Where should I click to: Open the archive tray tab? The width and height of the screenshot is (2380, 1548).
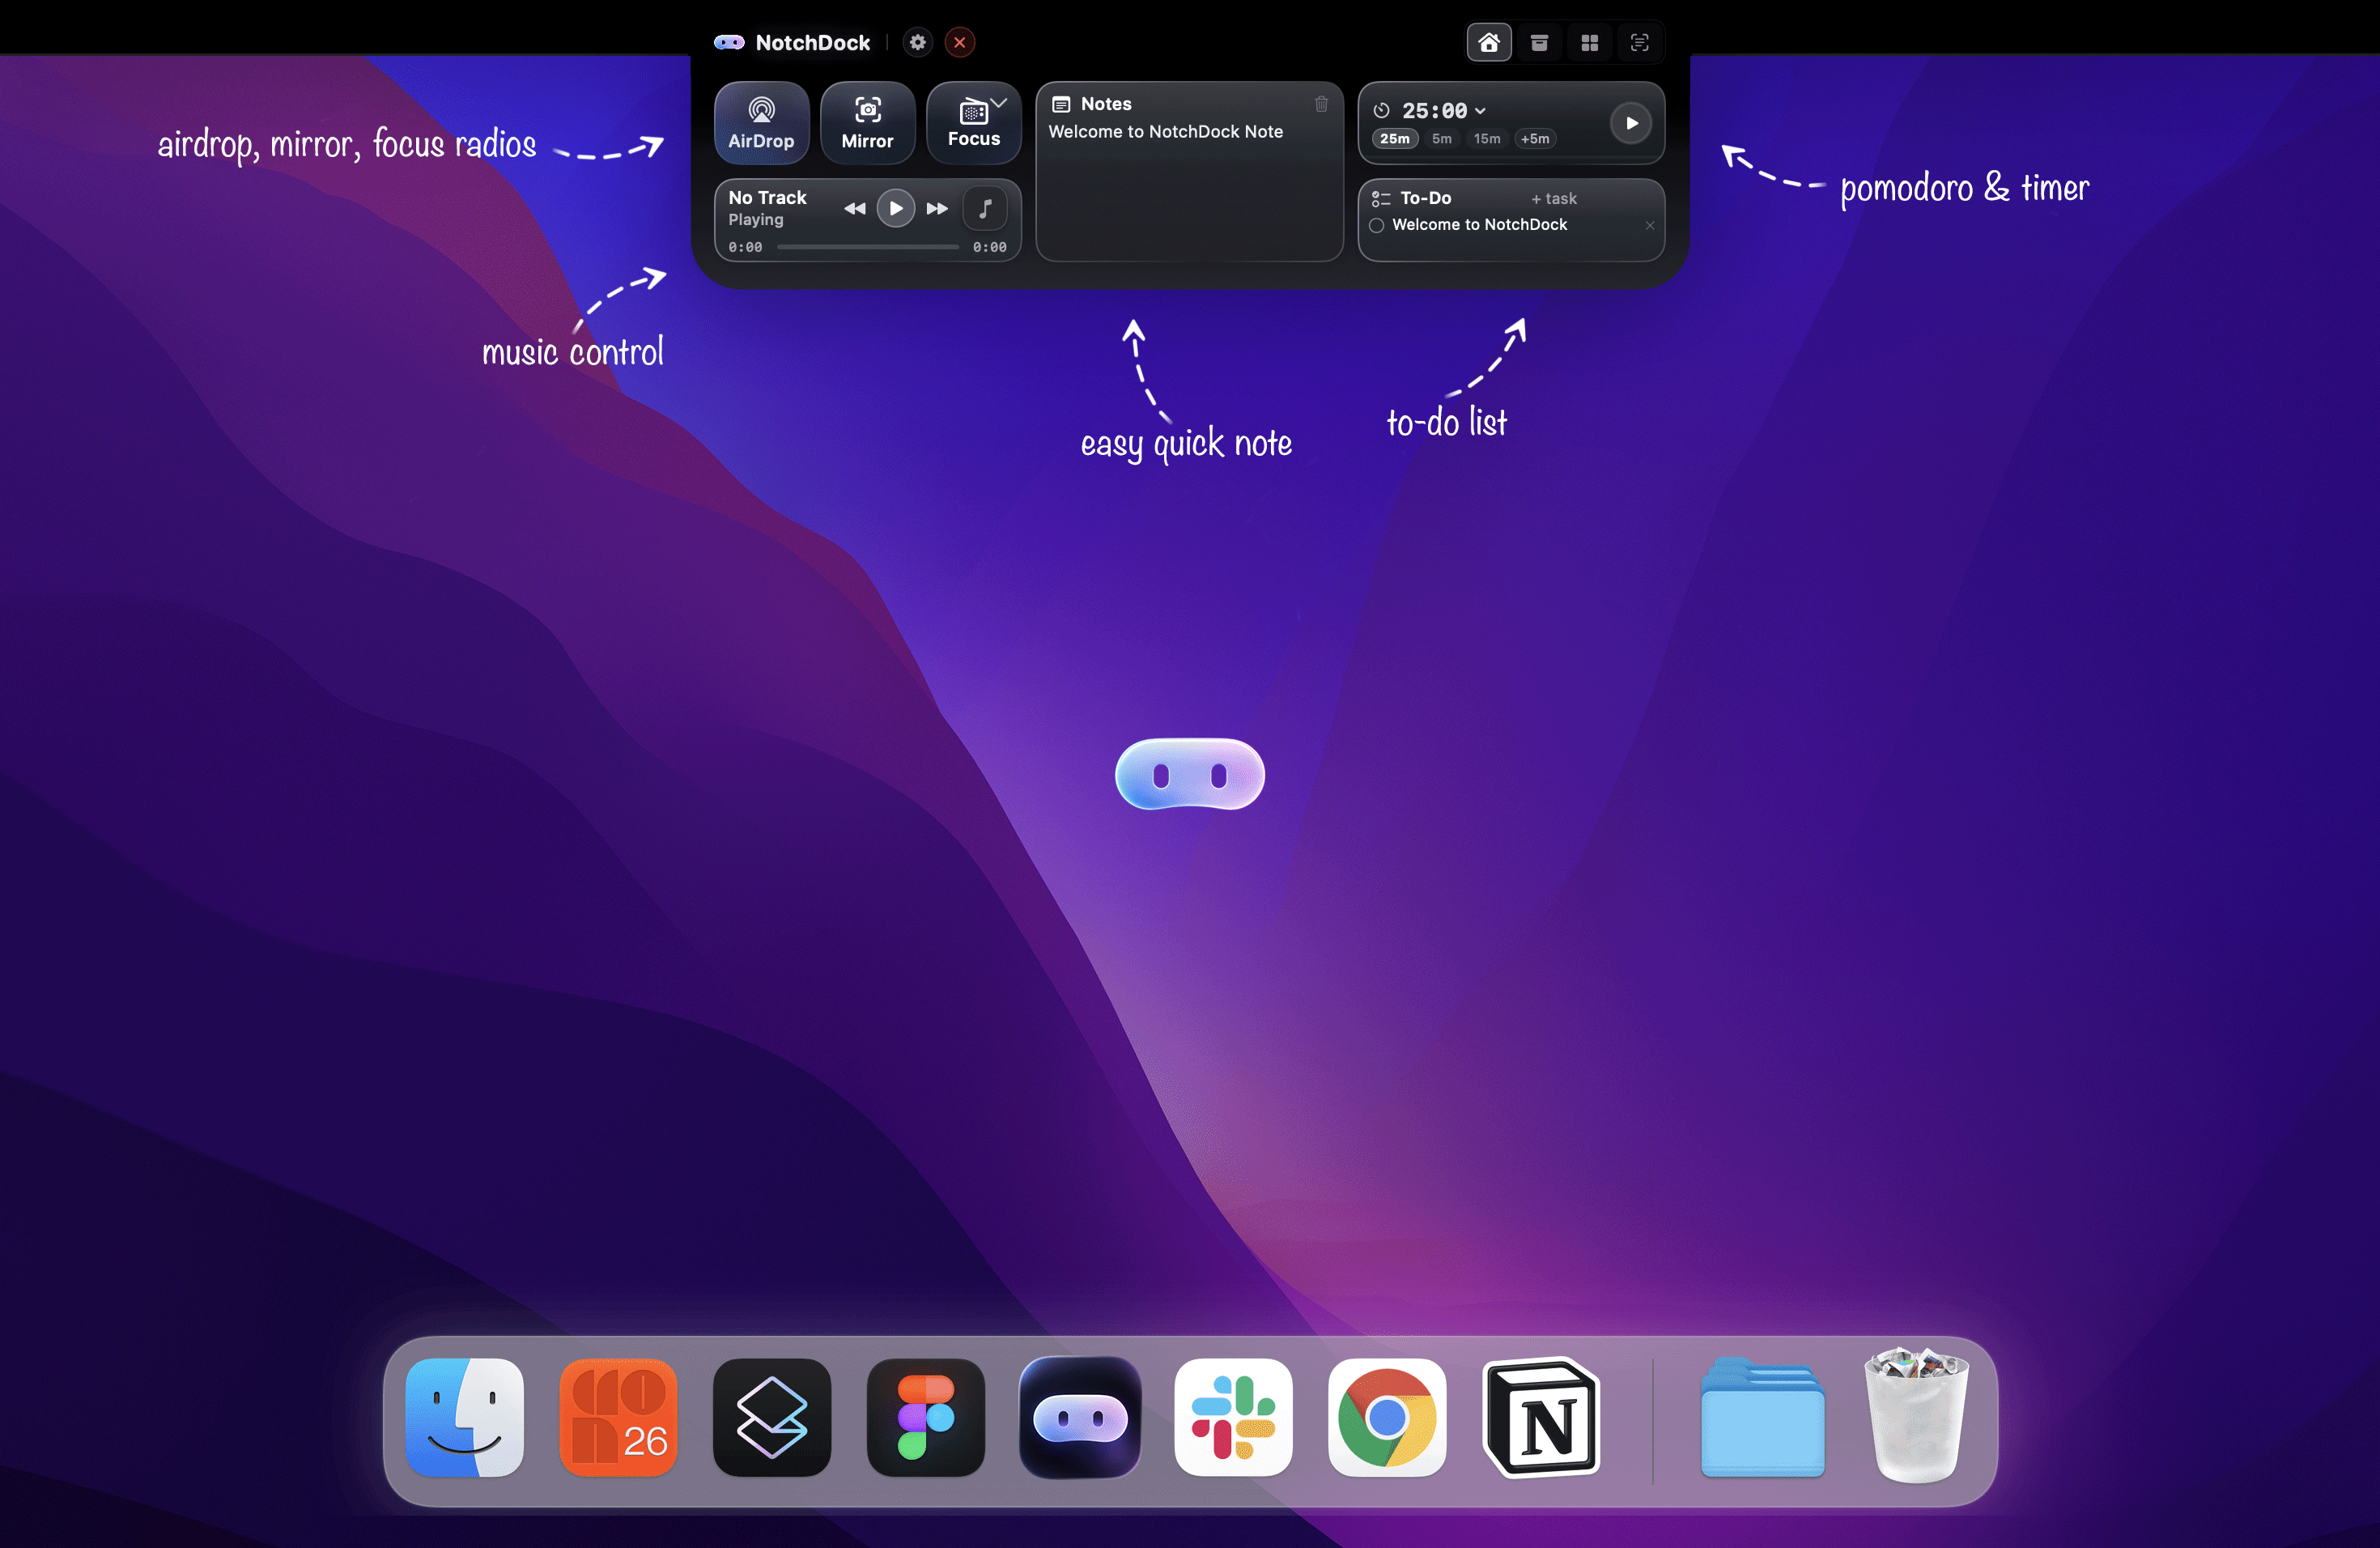click(x=1539, y=42)
